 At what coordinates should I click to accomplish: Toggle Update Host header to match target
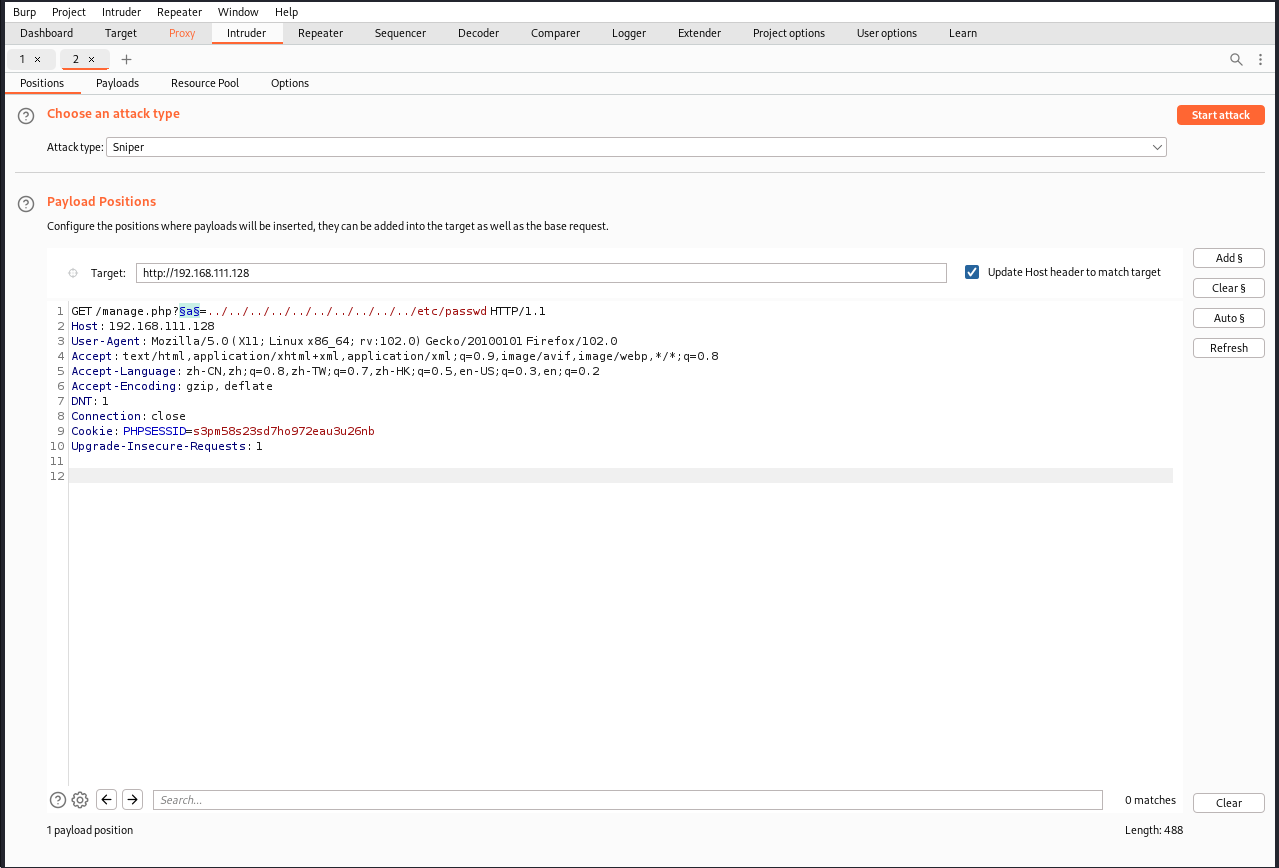click(x=972, y=272)
